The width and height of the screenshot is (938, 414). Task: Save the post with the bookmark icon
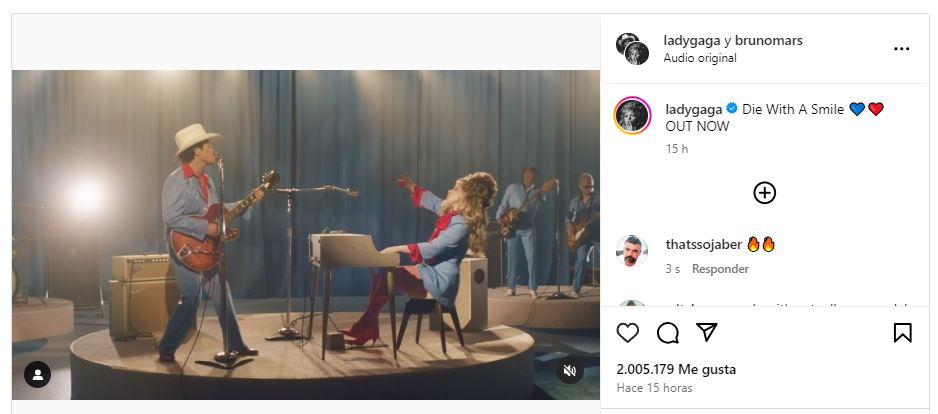(x=902, y=333)
